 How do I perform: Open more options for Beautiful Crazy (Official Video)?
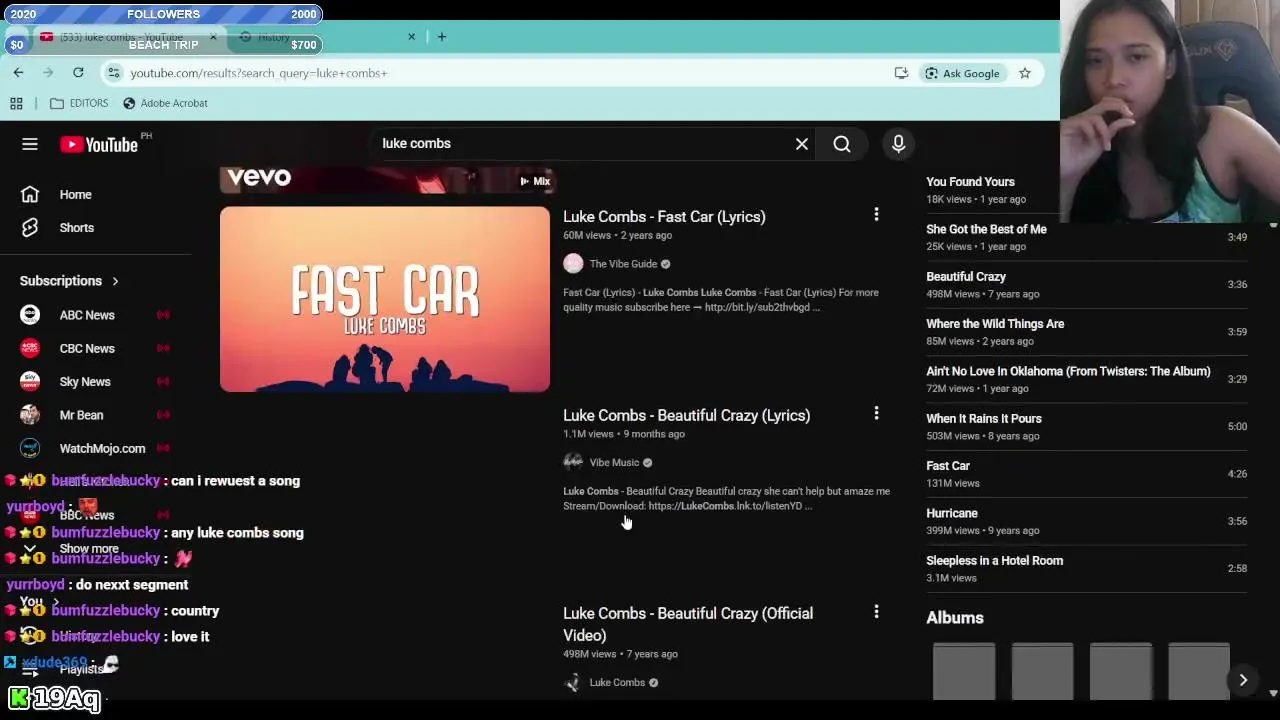pyautogui.click(x=876, y=611)
